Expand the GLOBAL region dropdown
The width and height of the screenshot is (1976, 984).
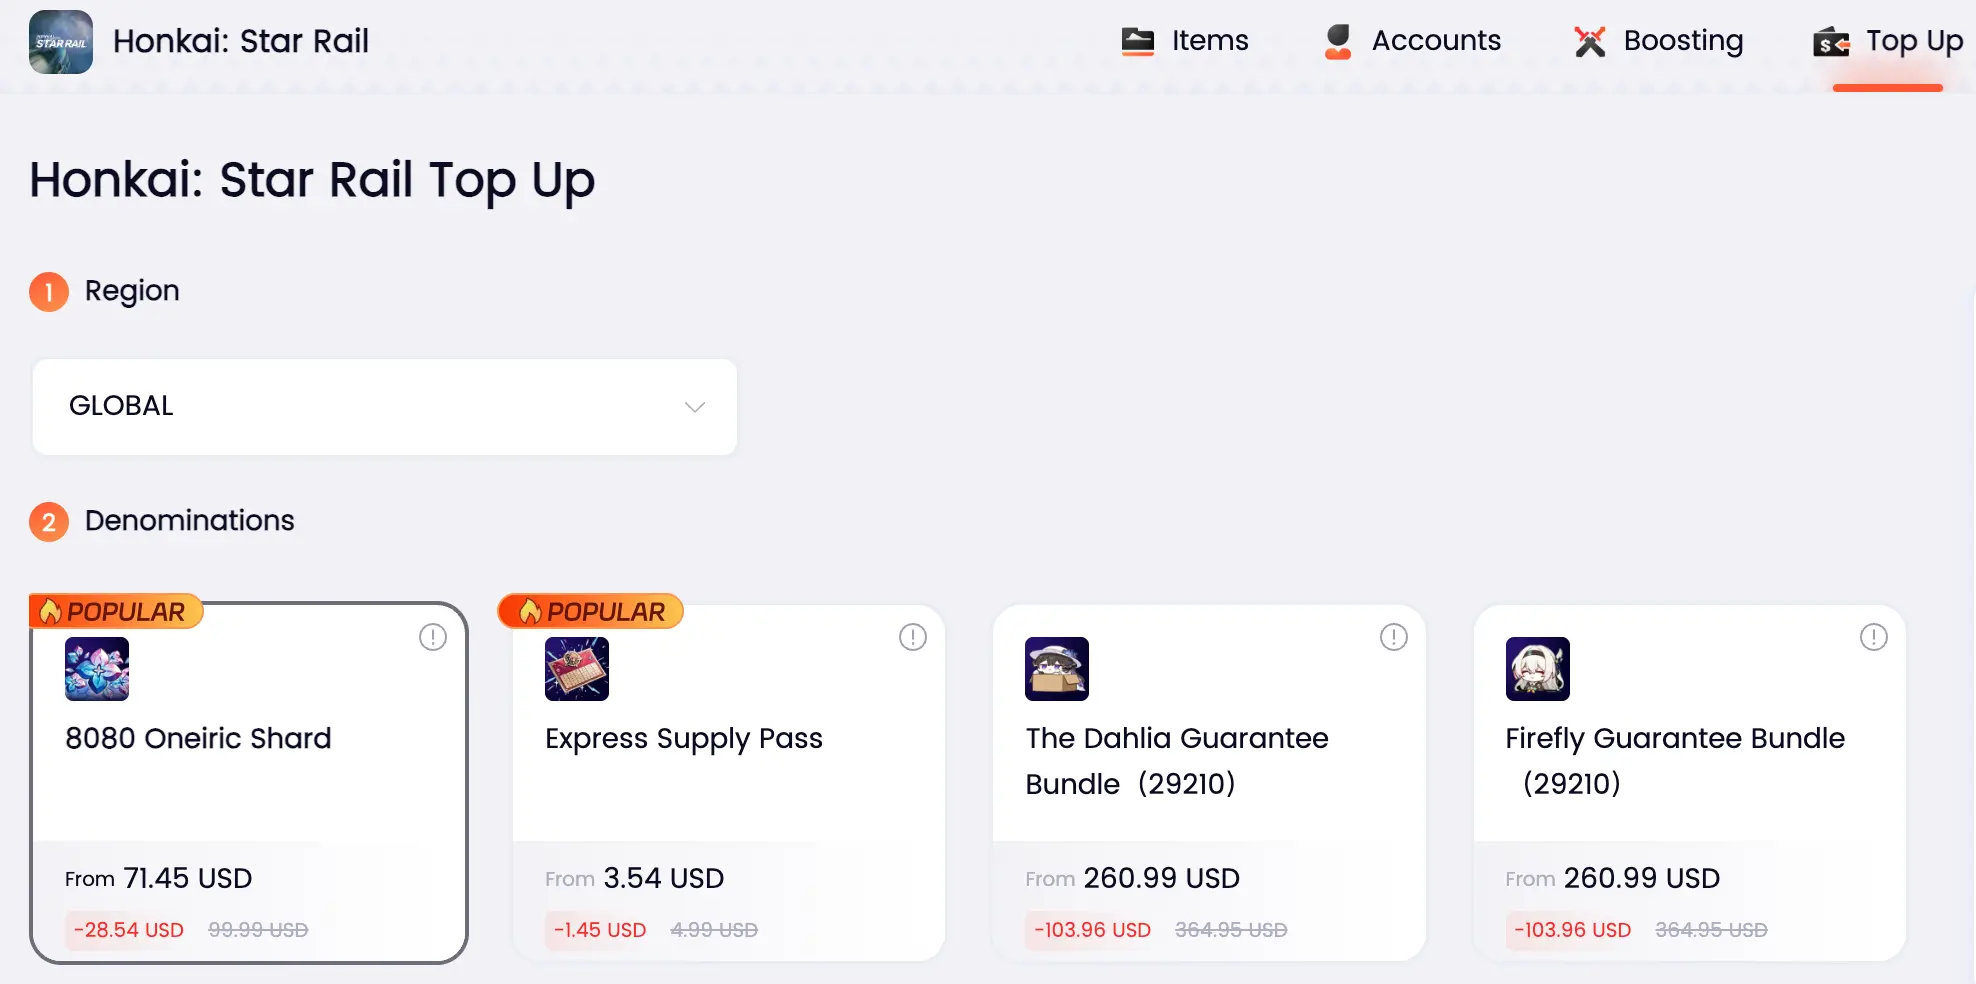385,407
